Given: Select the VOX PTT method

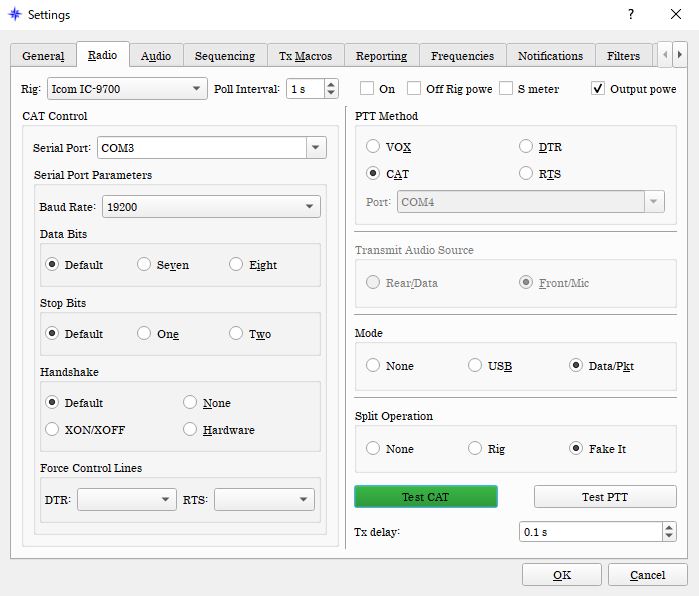Looking at the screenshot, I should [373, 147].
